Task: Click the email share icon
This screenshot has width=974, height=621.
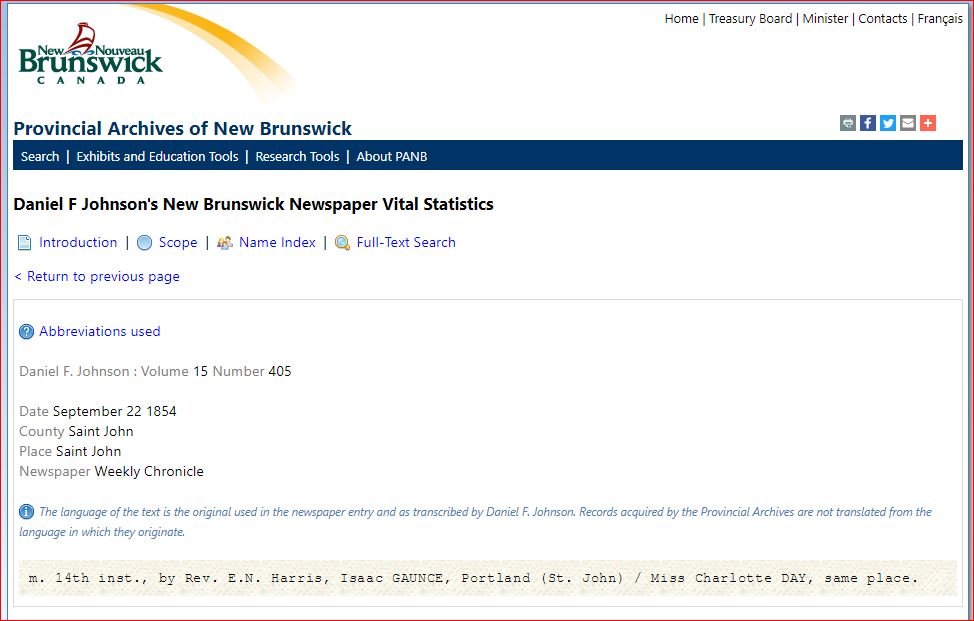Action: (908, 123)
